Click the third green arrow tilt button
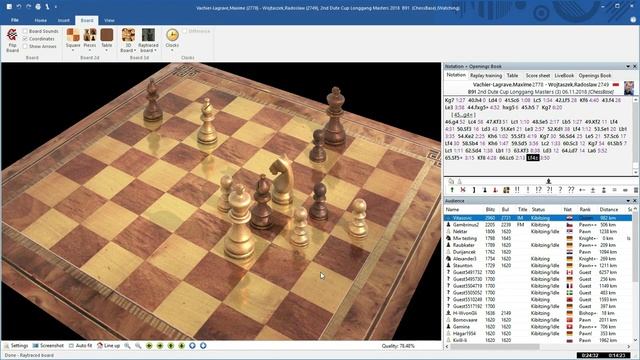640x360 pixels. [x=171, y=346]
